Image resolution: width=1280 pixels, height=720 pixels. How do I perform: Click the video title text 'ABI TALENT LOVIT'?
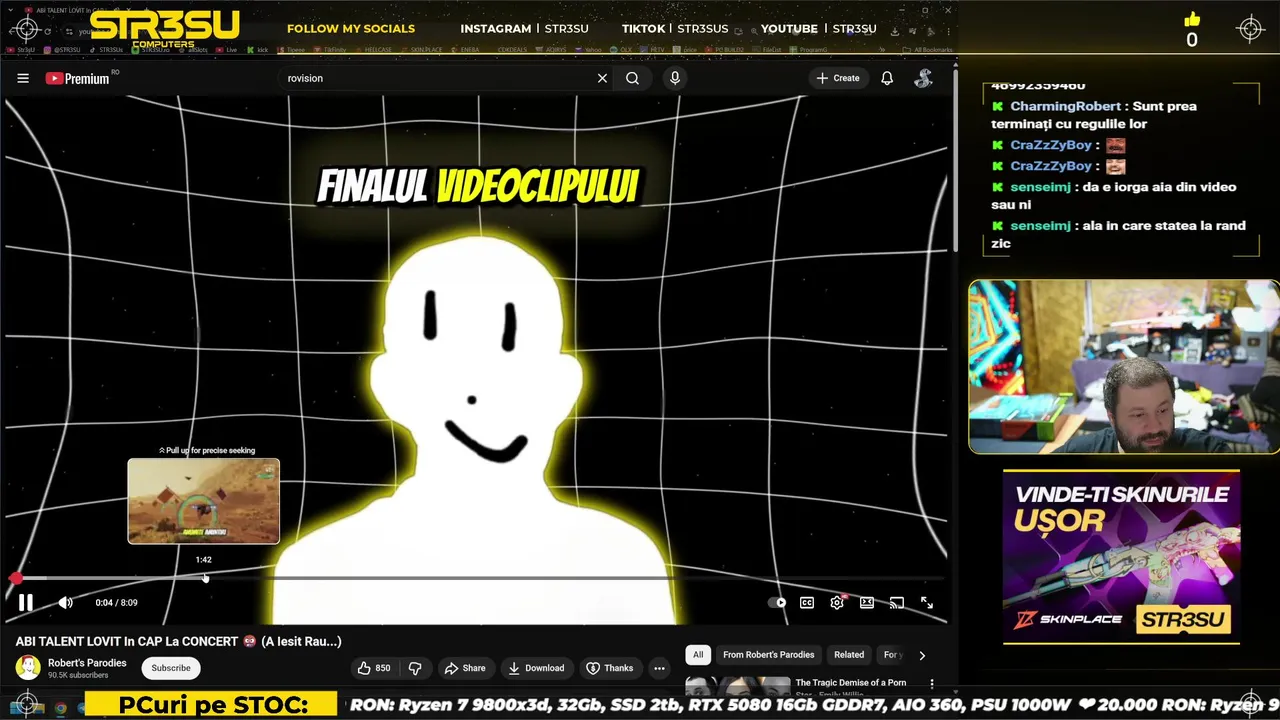click(178, 641)
